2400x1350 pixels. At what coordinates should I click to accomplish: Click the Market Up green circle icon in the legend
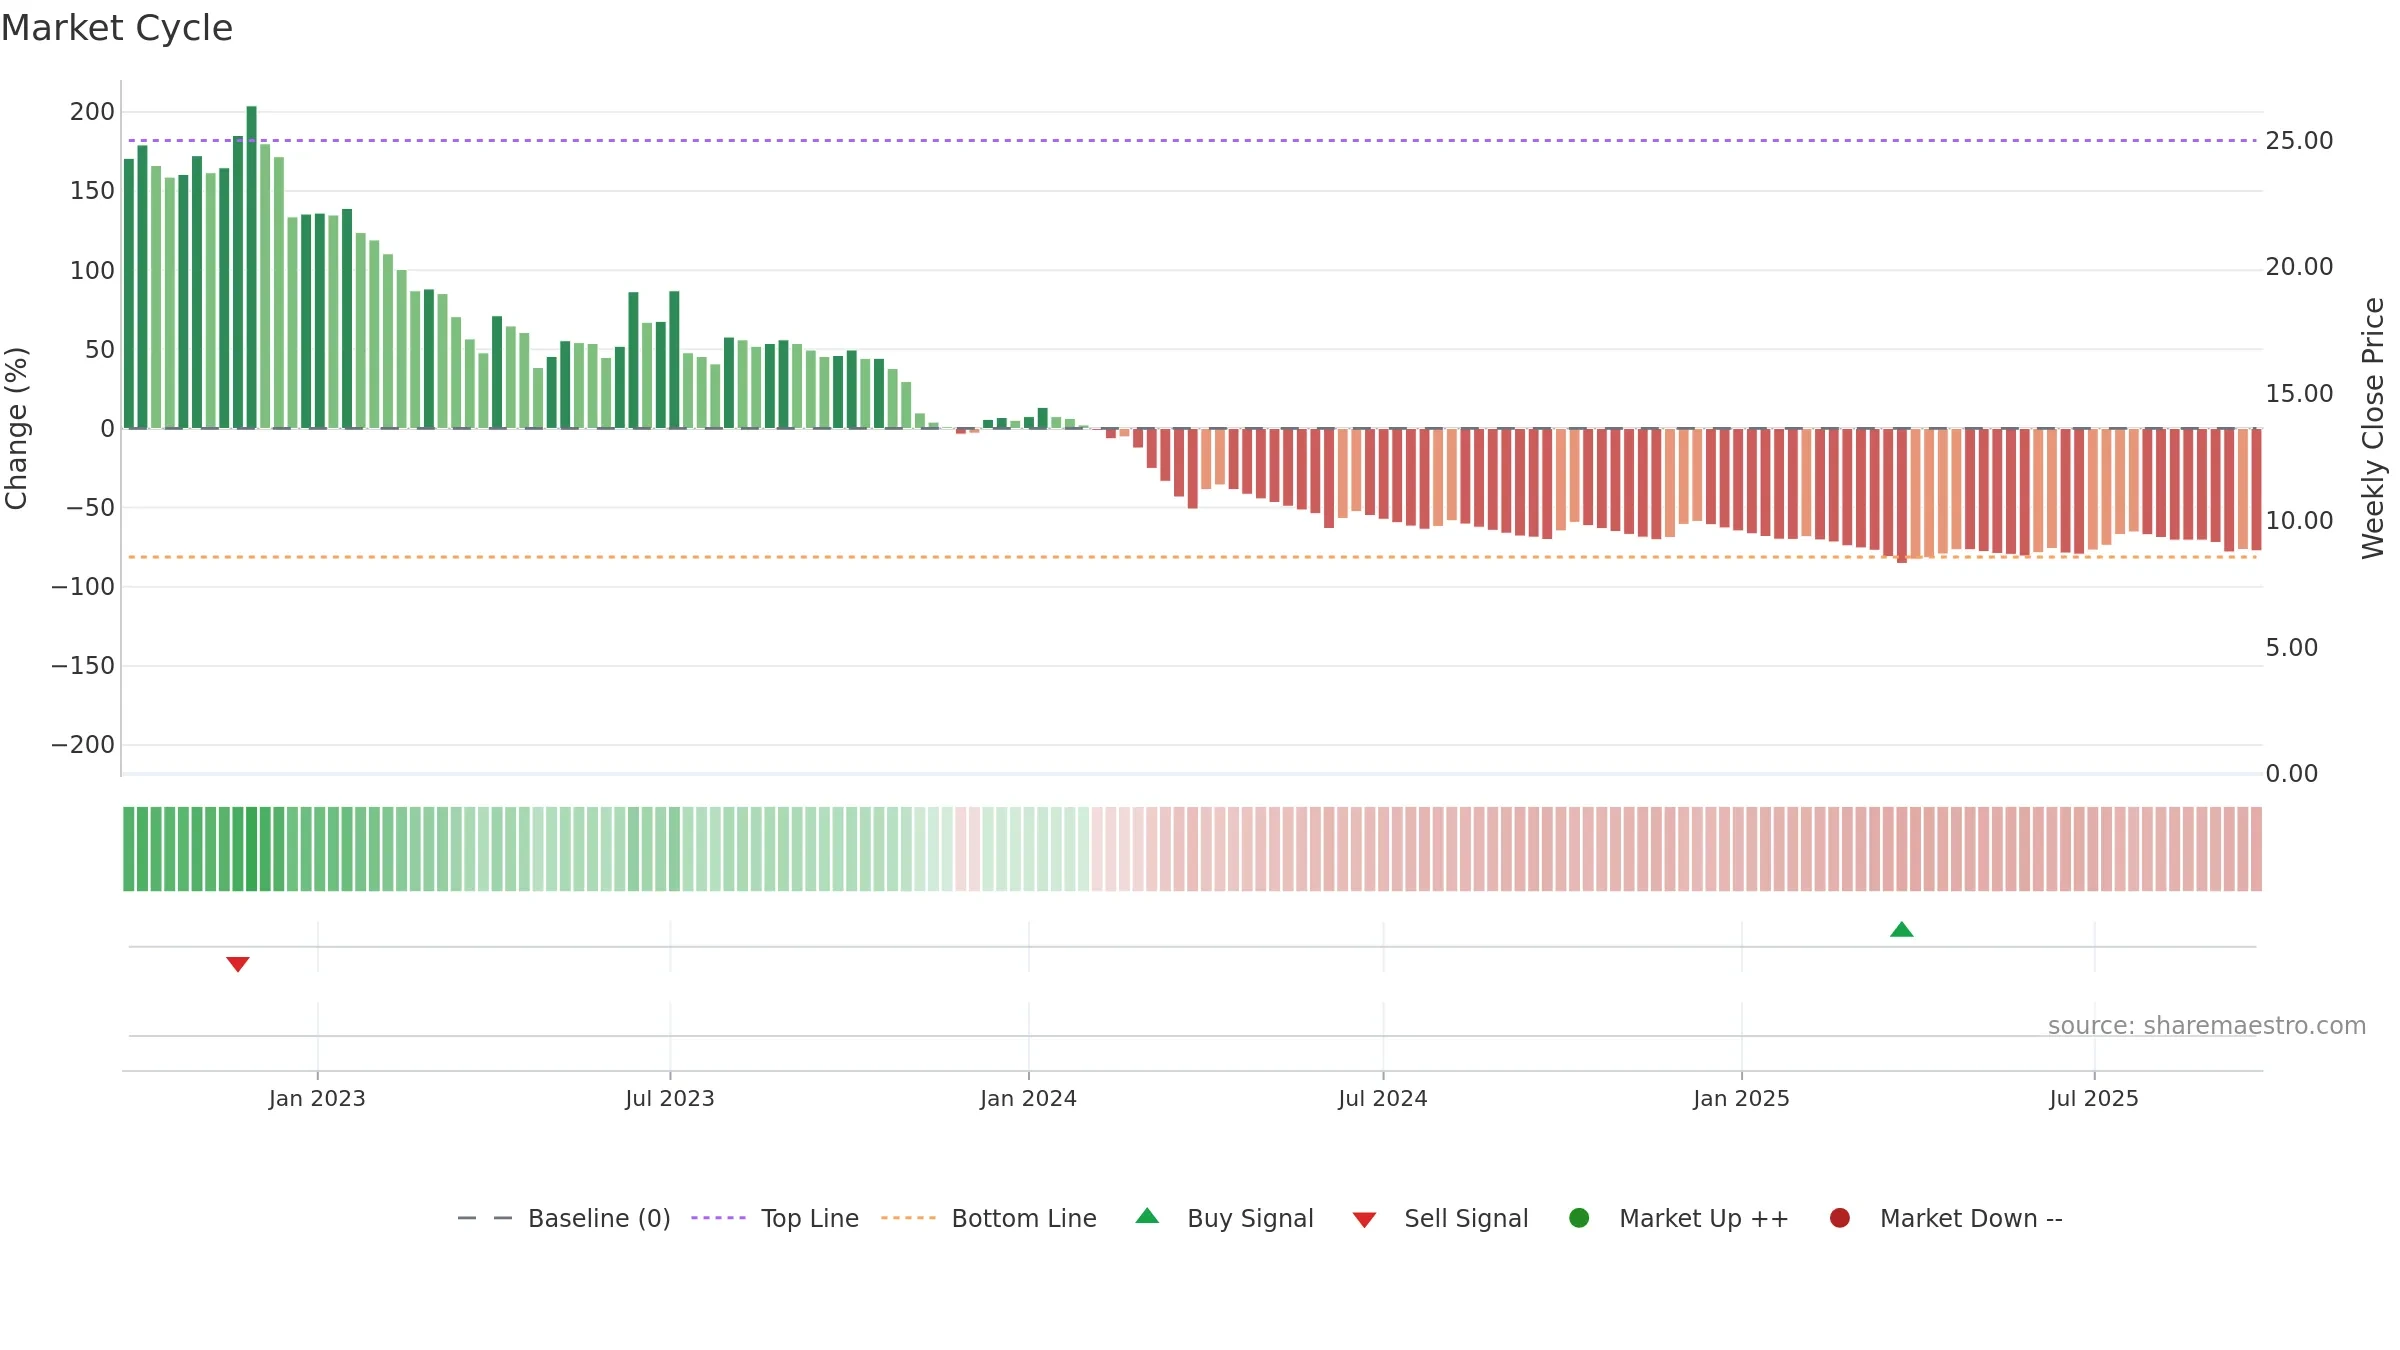tap(1579, 1218)
